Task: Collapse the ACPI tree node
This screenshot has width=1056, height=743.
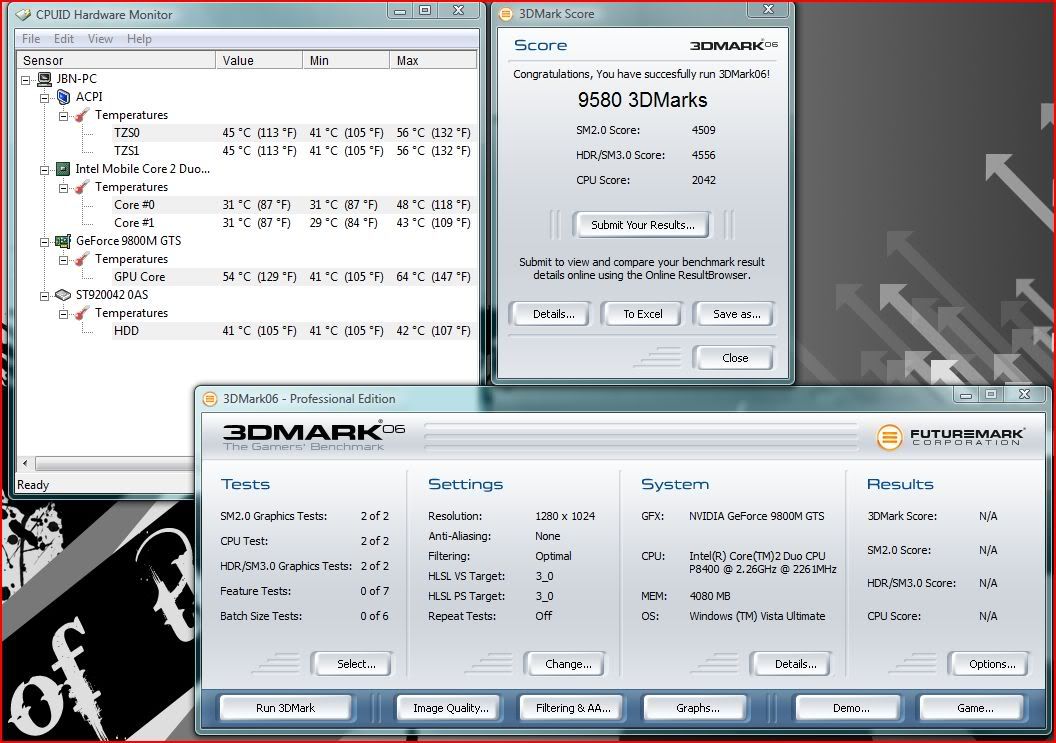Action: (44, 98)
